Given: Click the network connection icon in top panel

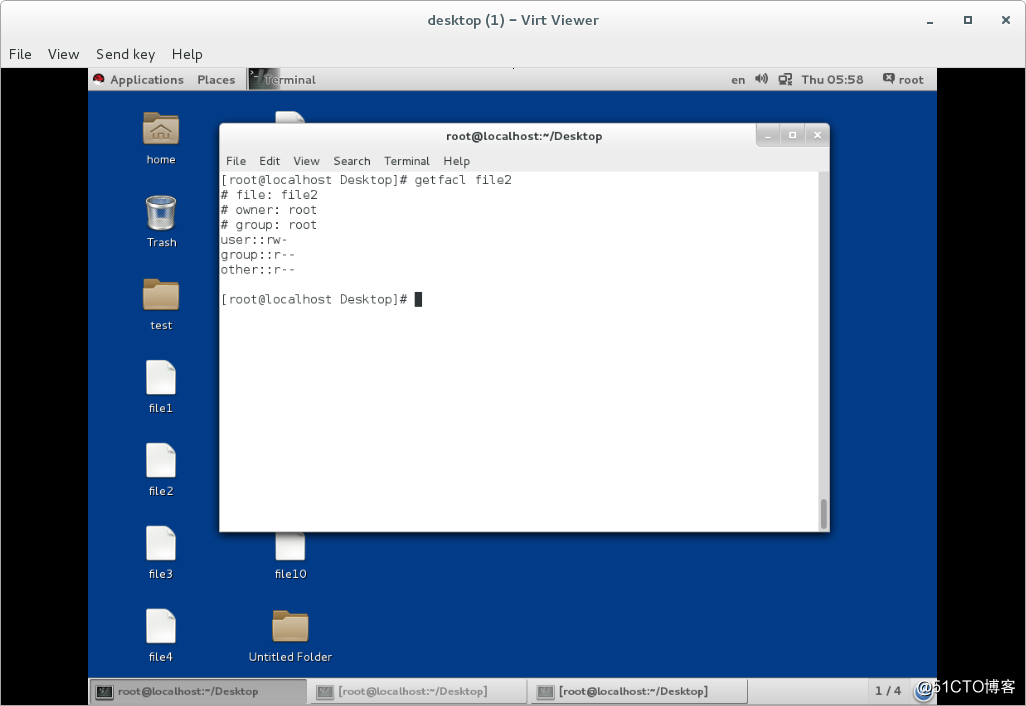Looking at the screenshot, I should pyautogui.click(x=785, y=79).
